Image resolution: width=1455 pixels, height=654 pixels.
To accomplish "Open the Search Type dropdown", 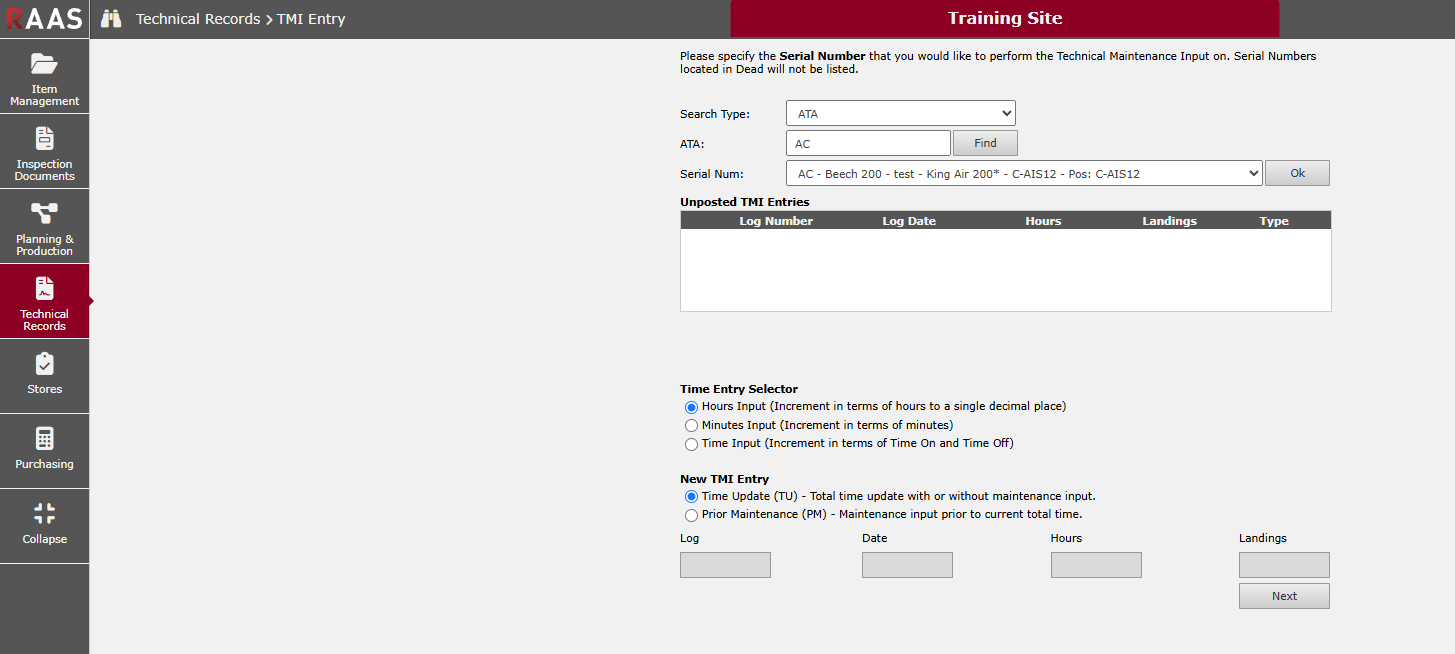I will click(900, 114).
